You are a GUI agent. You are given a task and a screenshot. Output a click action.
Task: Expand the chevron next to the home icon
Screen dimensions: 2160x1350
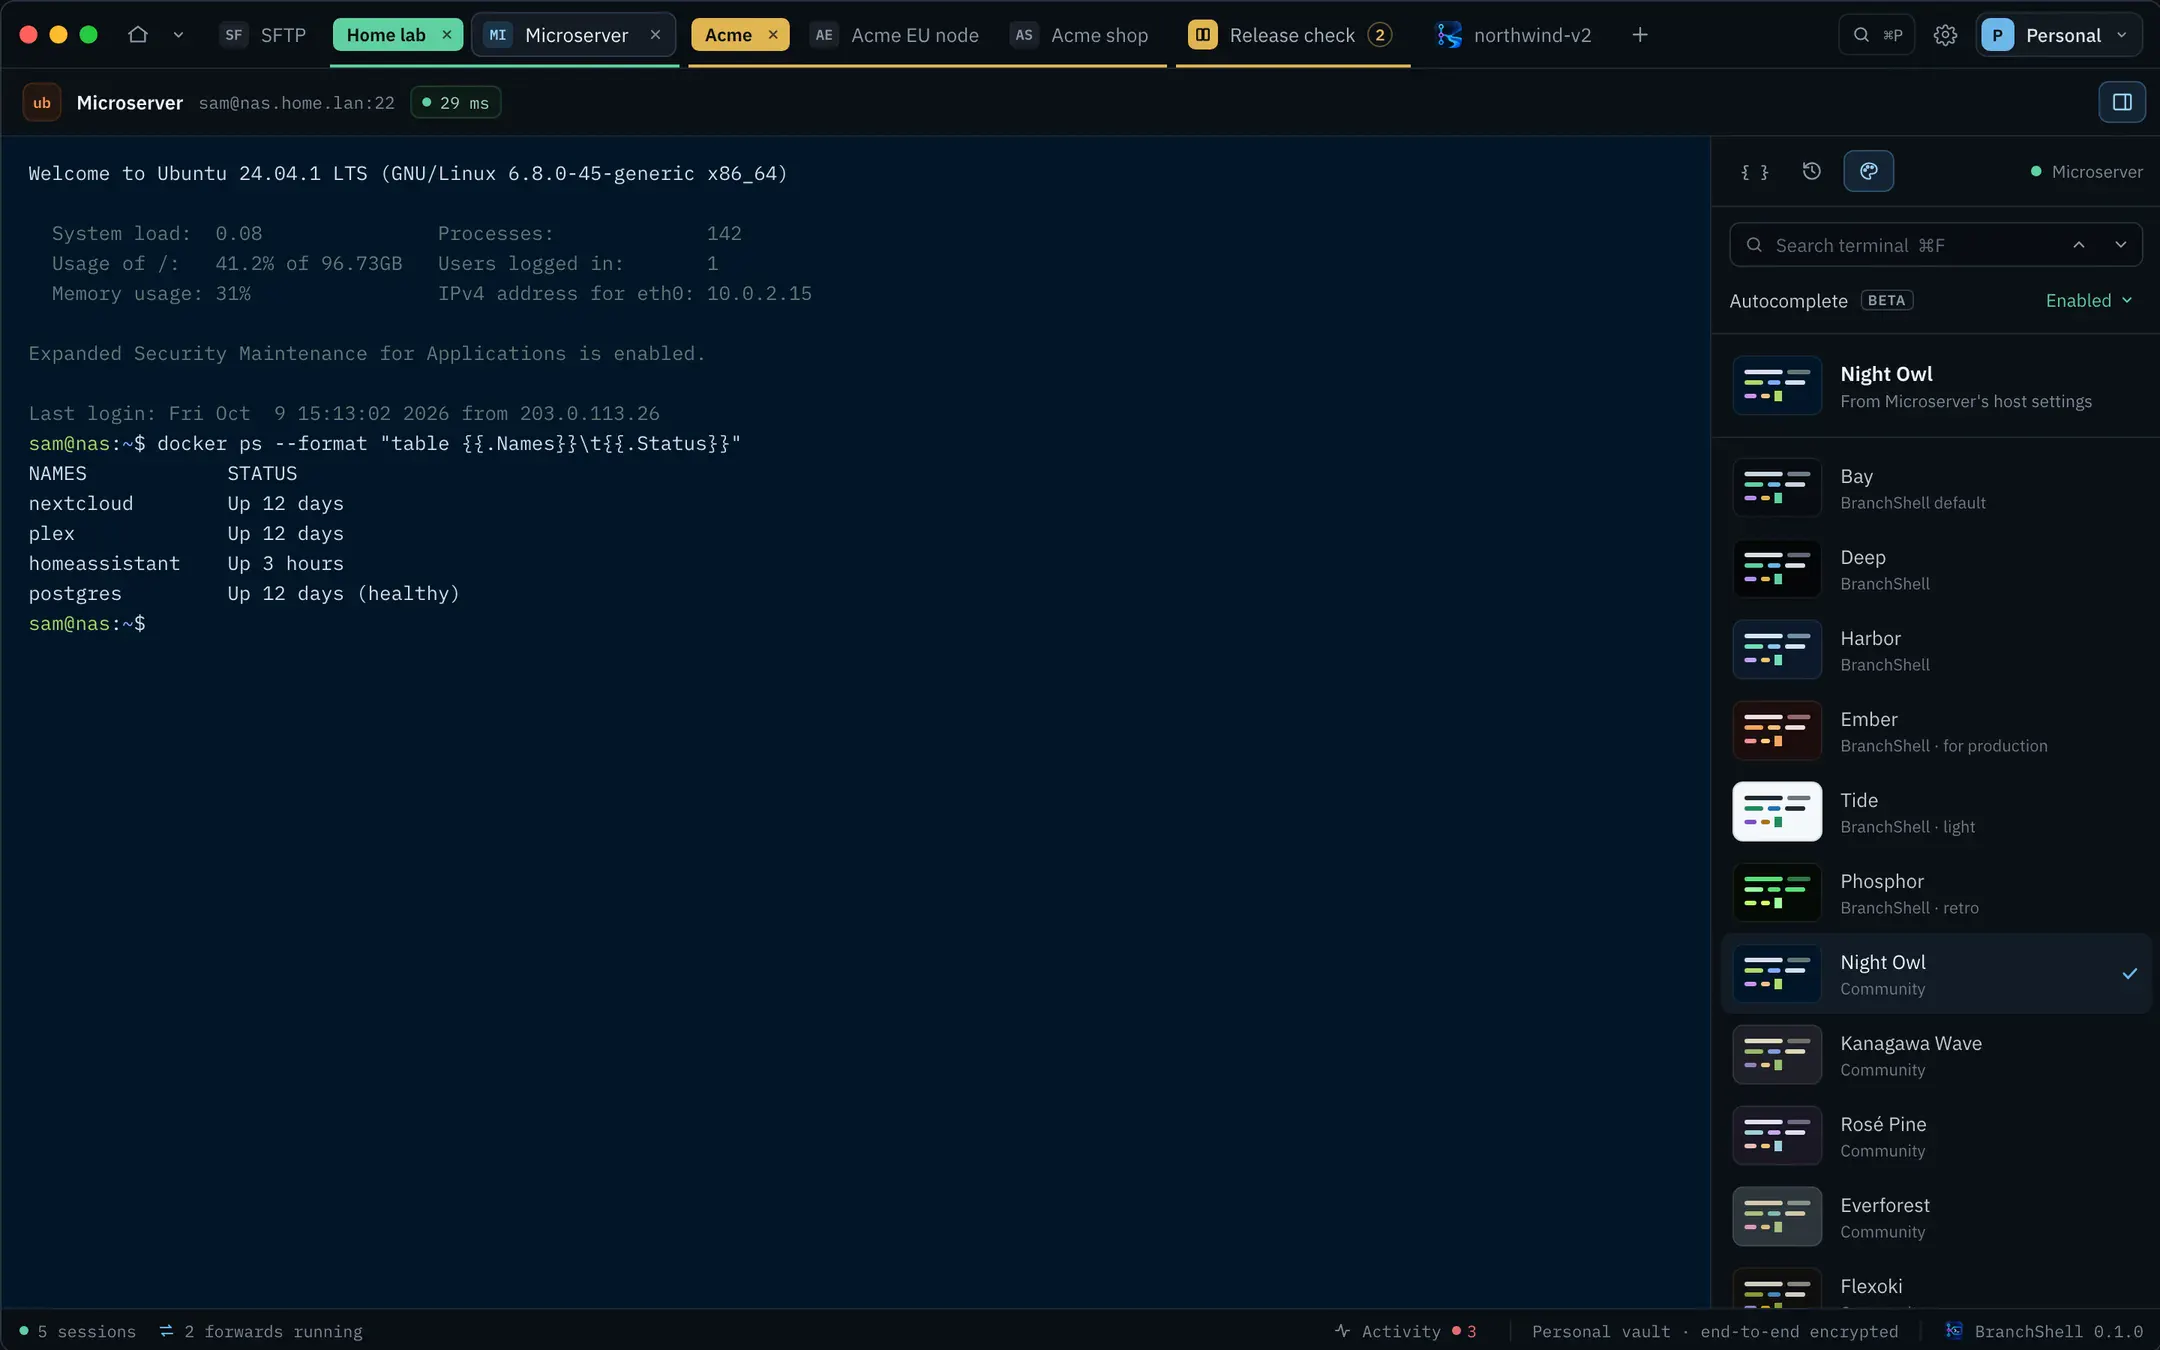point(178,35)
